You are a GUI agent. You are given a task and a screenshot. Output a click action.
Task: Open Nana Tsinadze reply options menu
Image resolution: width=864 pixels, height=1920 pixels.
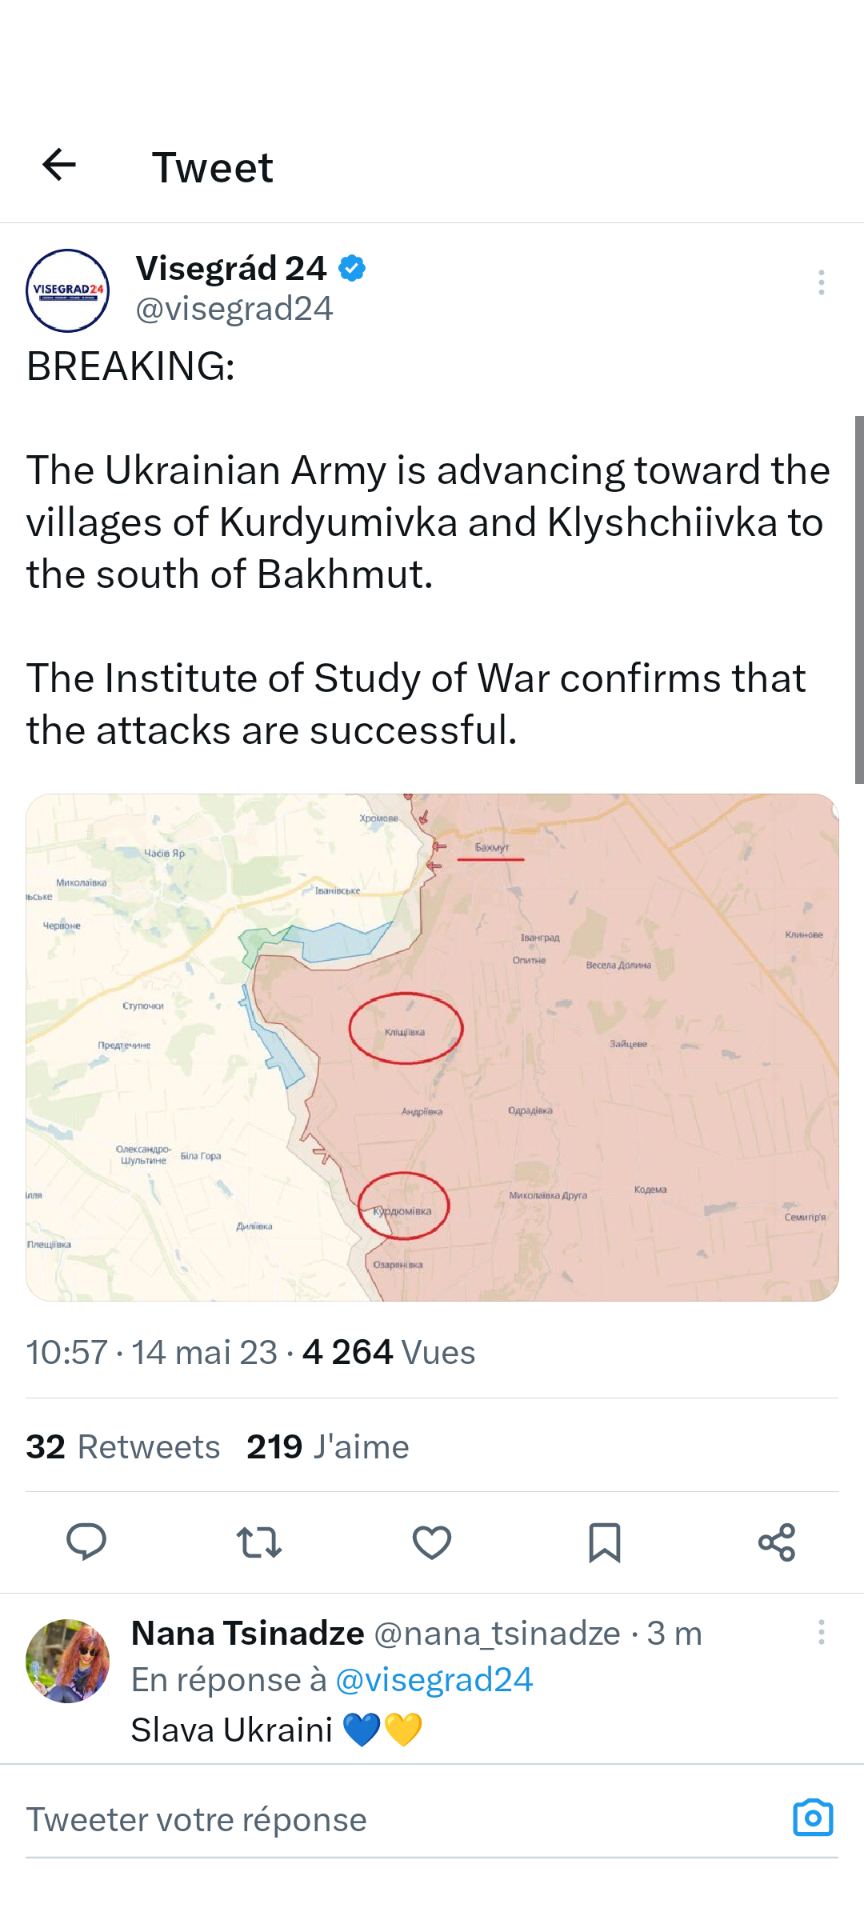point(821,1632)
